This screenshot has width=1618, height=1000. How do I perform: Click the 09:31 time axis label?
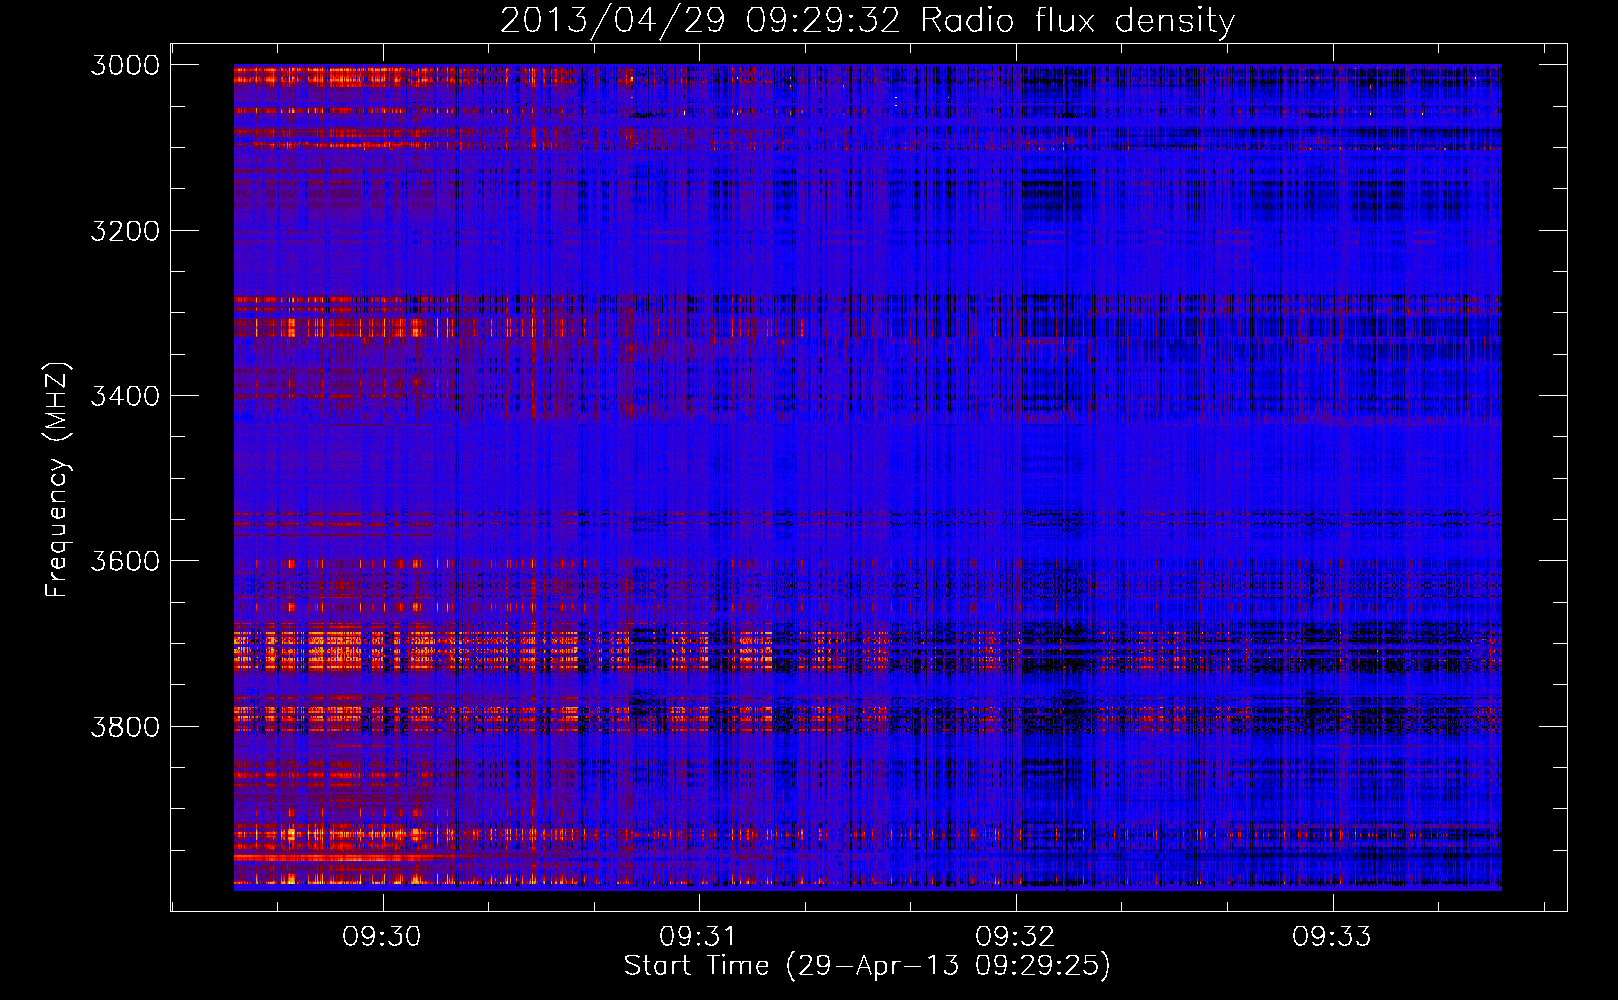pyautogui.click(x=698, y=937)
